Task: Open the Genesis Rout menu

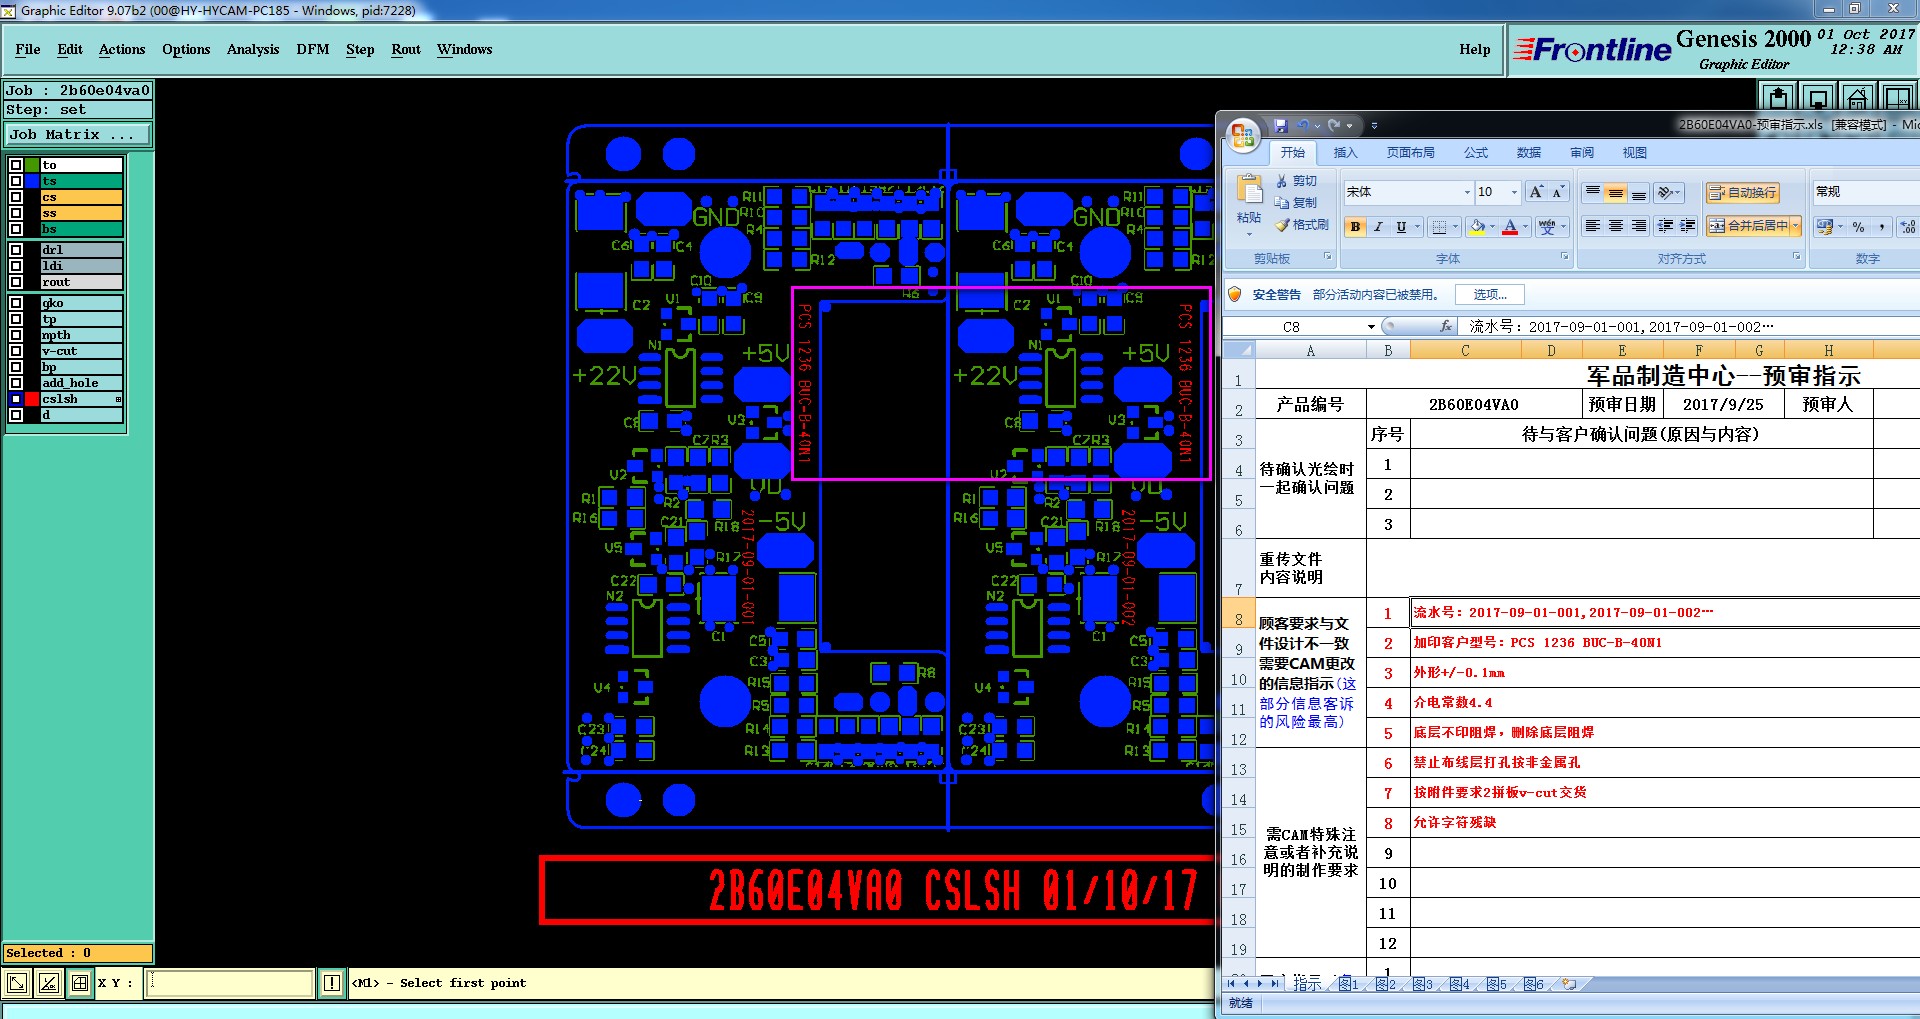Action: point(406,49)
